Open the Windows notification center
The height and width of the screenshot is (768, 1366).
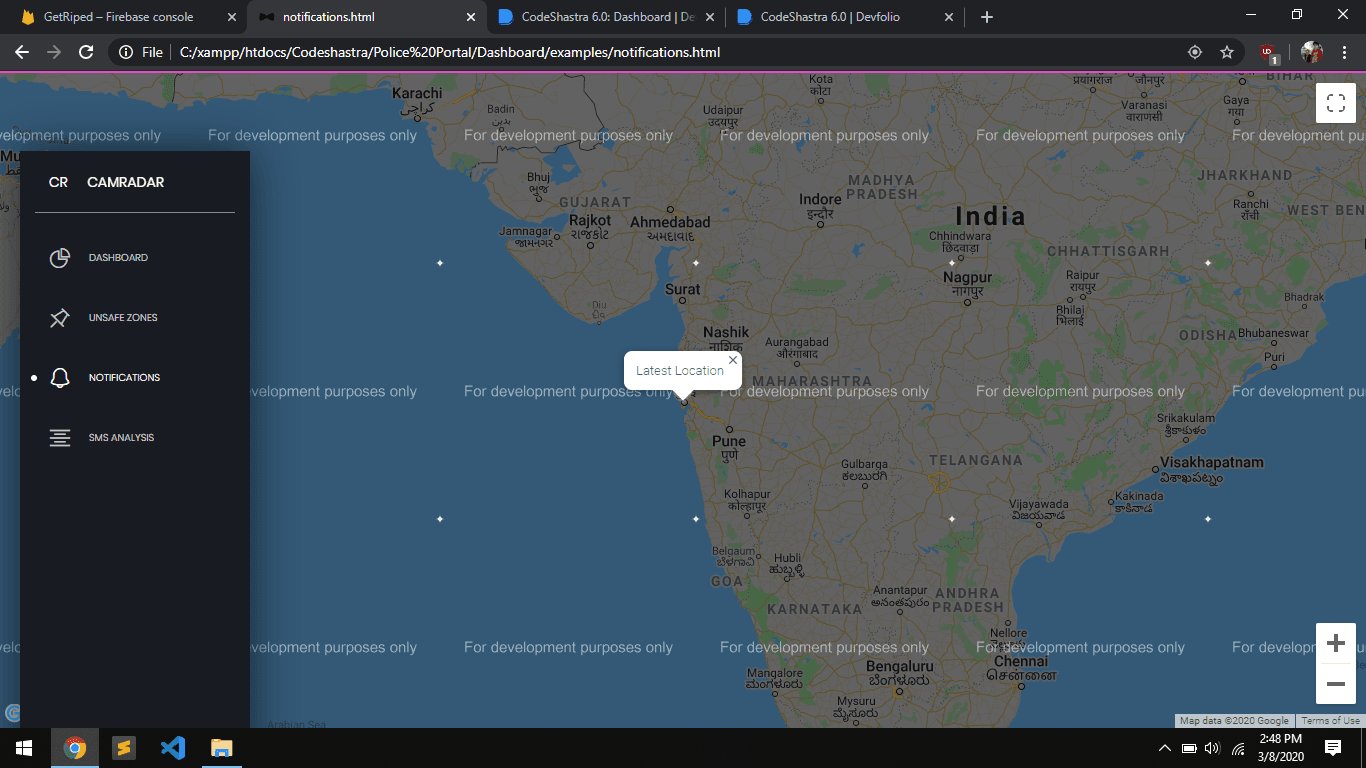[1333, 748]
